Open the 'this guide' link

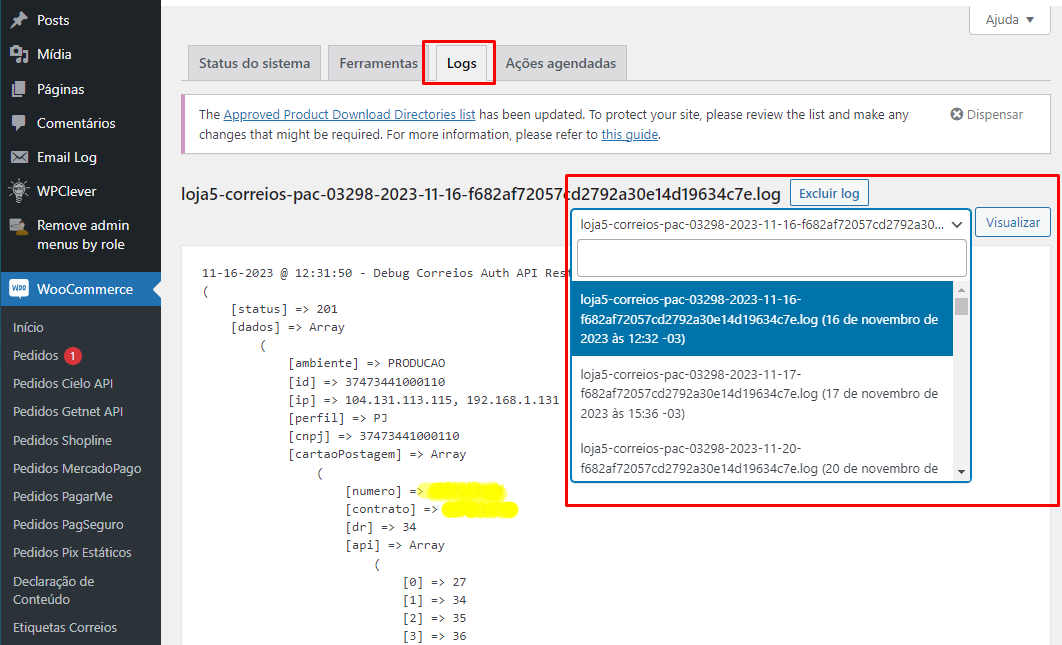pyautogui.click(x=630, y=134)
